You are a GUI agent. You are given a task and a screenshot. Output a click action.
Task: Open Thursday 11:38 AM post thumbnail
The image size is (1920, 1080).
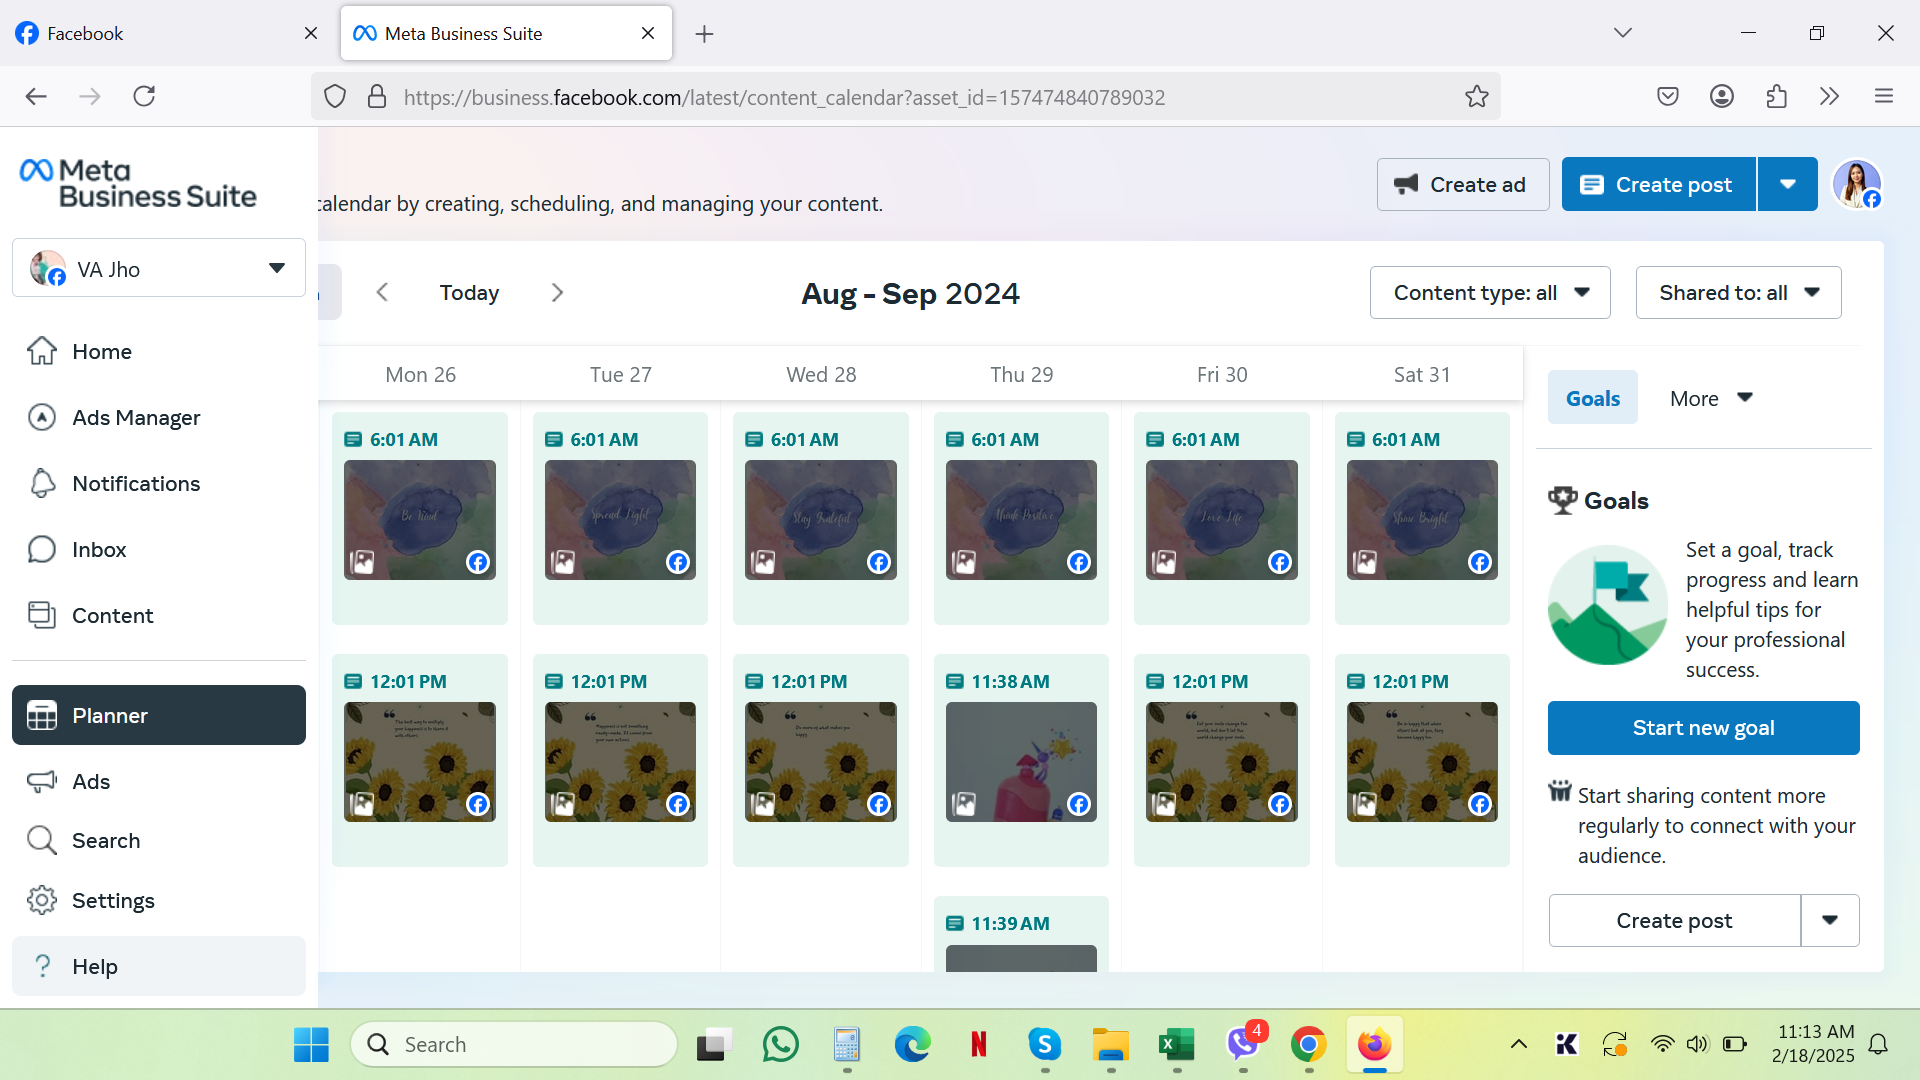tap(1021, 762)
